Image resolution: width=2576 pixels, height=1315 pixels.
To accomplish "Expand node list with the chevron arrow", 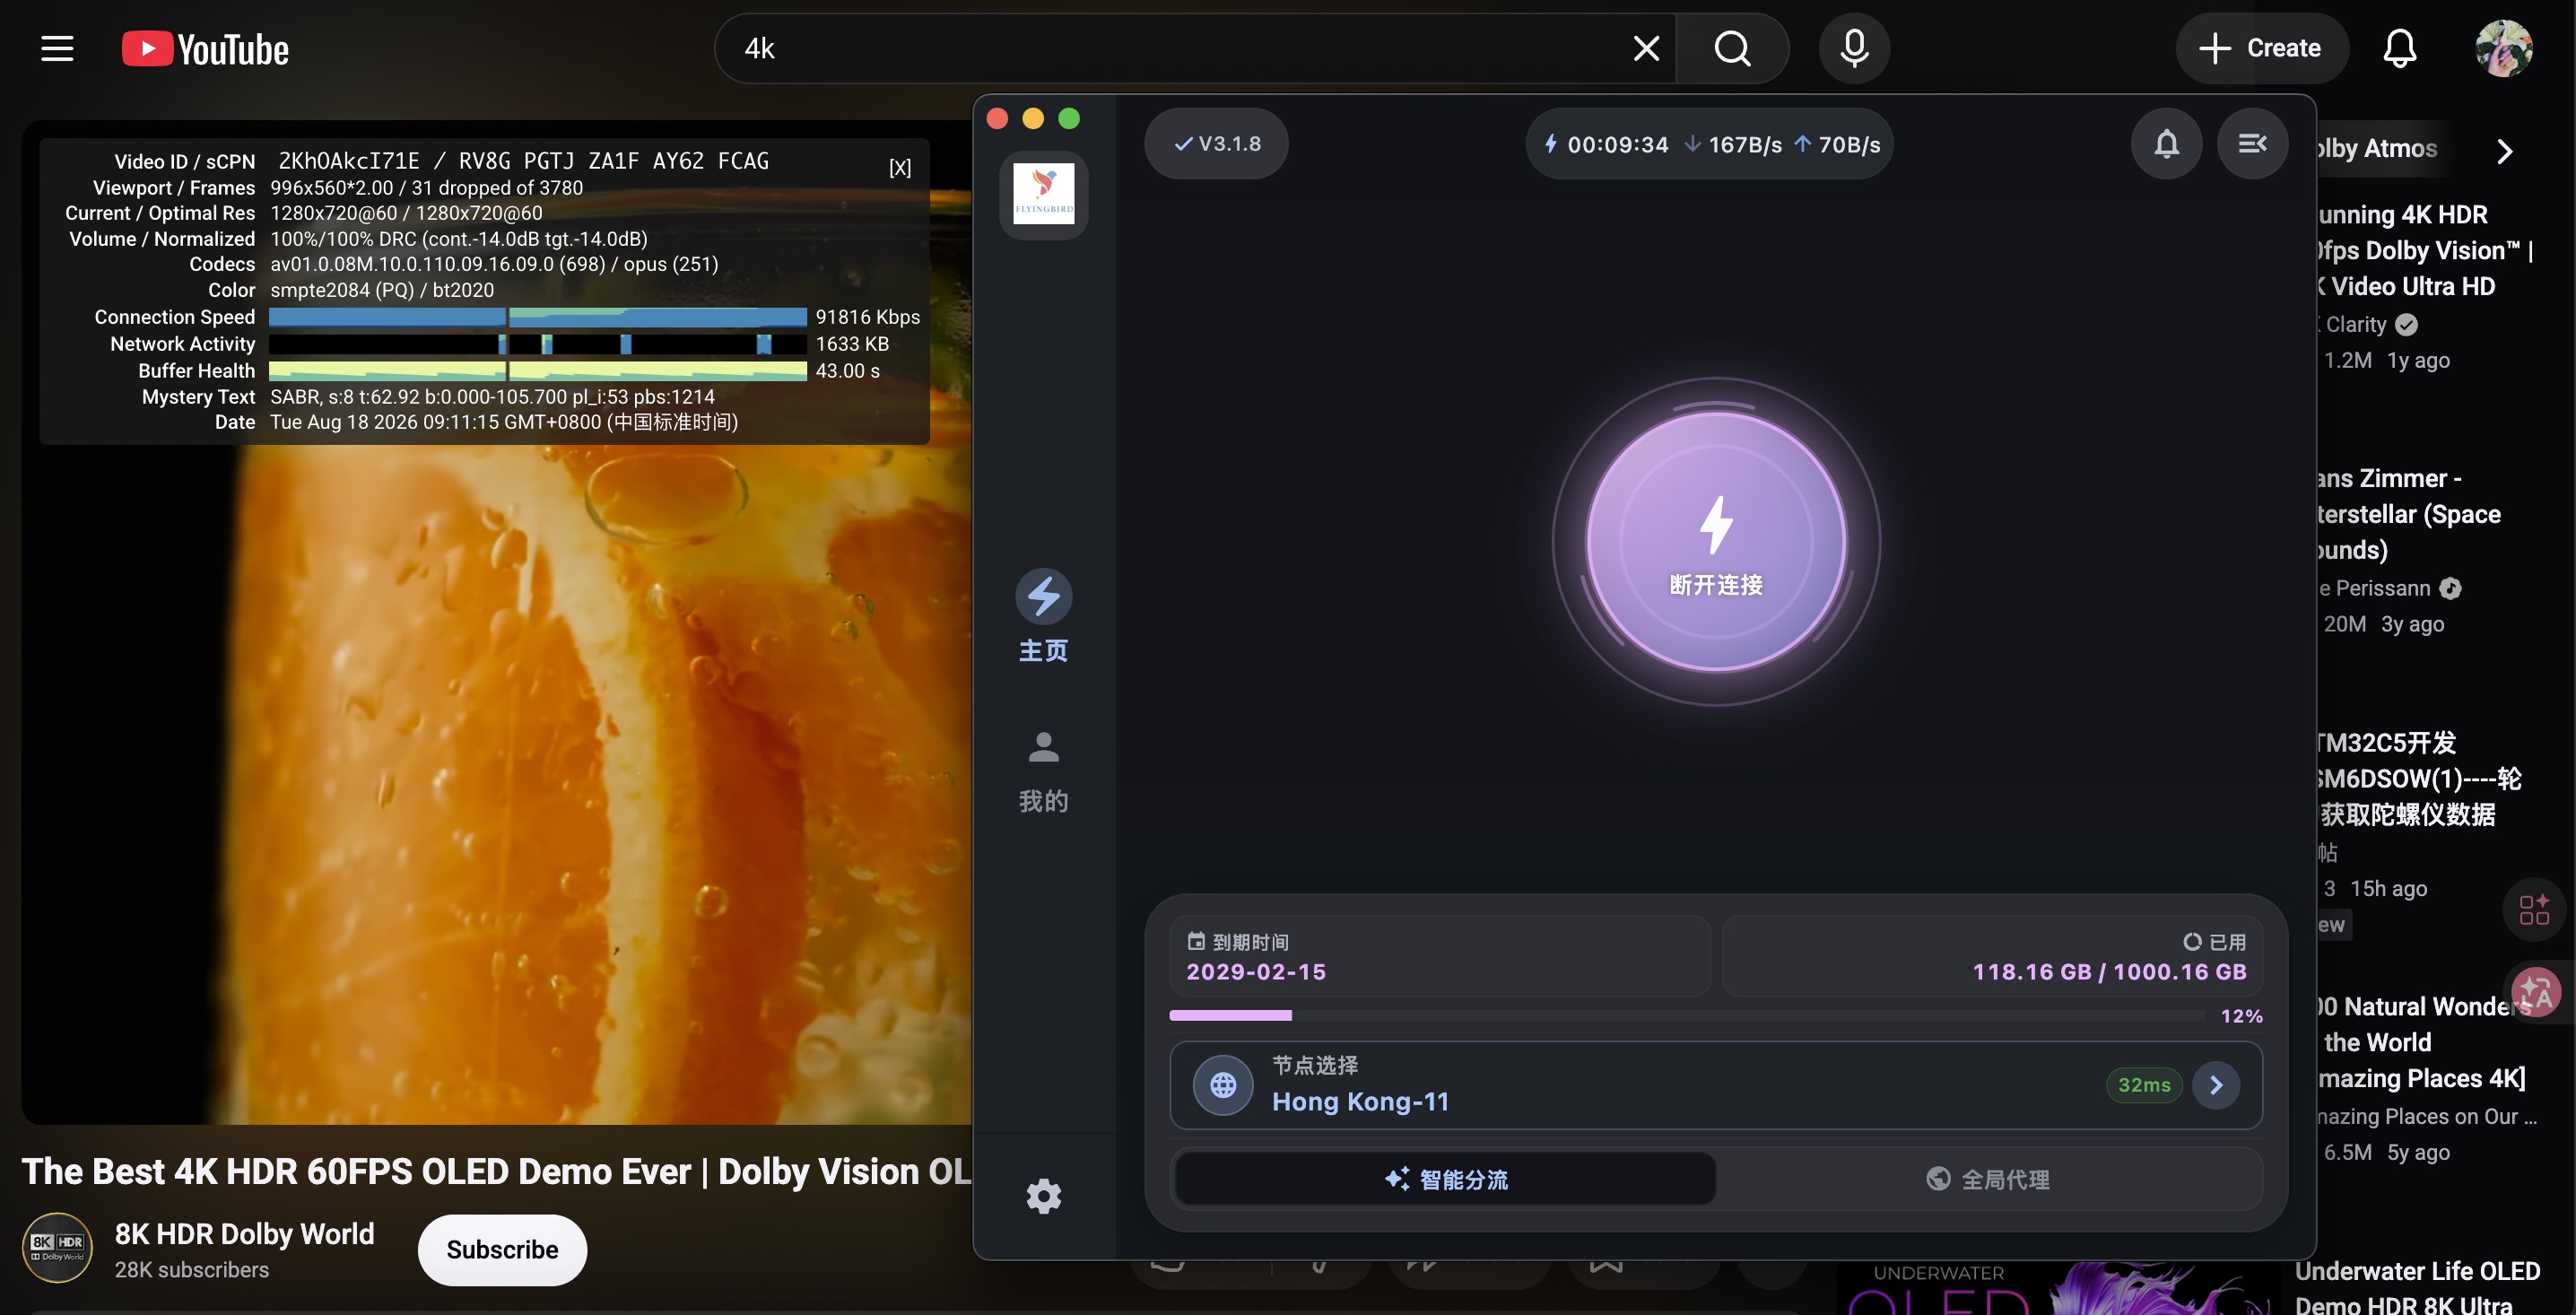I will 2216,1085.
